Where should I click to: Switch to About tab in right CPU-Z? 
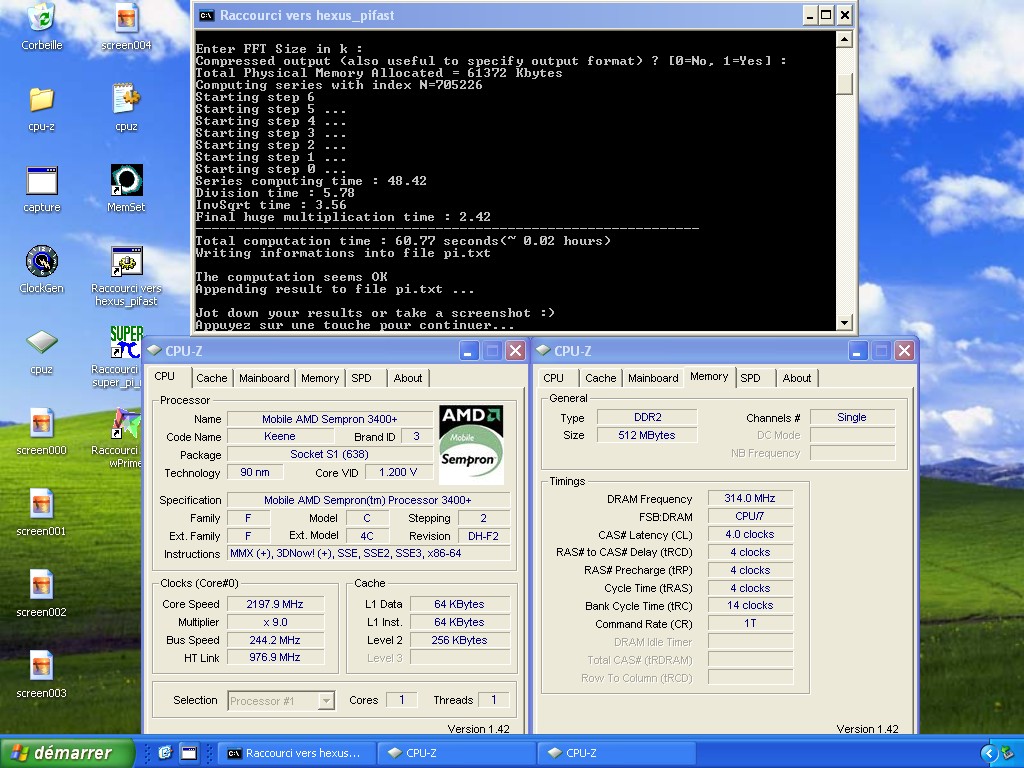(797, 378)
